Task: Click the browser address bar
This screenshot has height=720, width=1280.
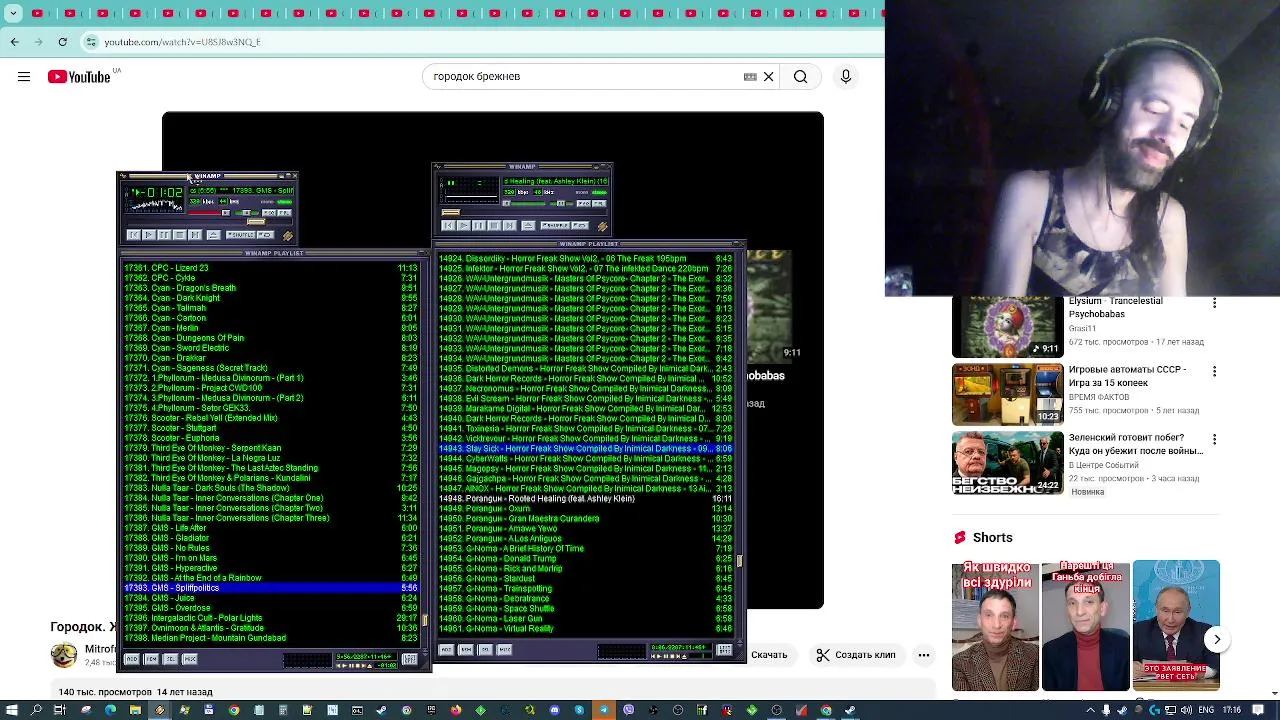Action: coord(480,42)
